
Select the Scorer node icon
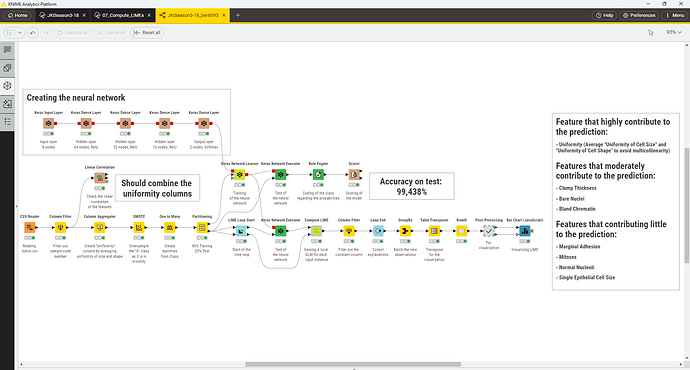click(354, 175)
